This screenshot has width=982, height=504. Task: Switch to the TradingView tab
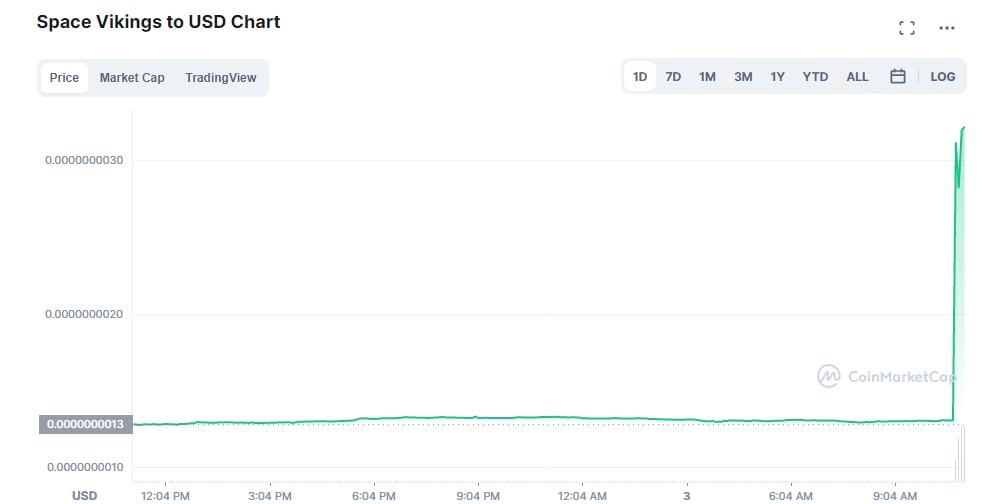pos(220,78)
